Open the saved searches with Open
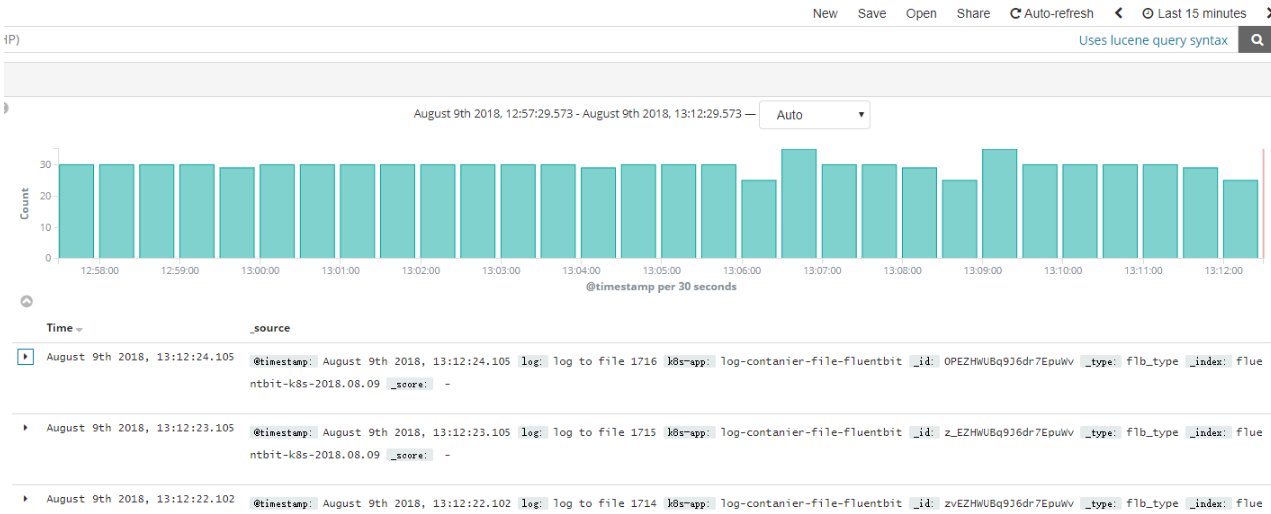Image resolution: width=1271 pixels, height=514 pixels. (921, 13)
